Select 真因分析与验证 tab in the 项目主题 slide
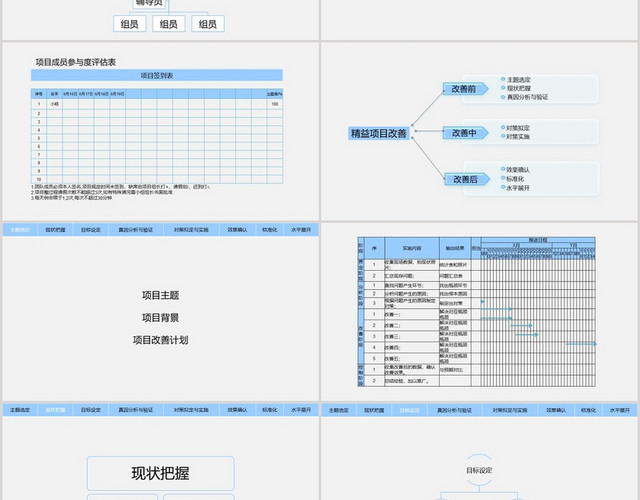 pyautogui.click(x=136, y=230)
